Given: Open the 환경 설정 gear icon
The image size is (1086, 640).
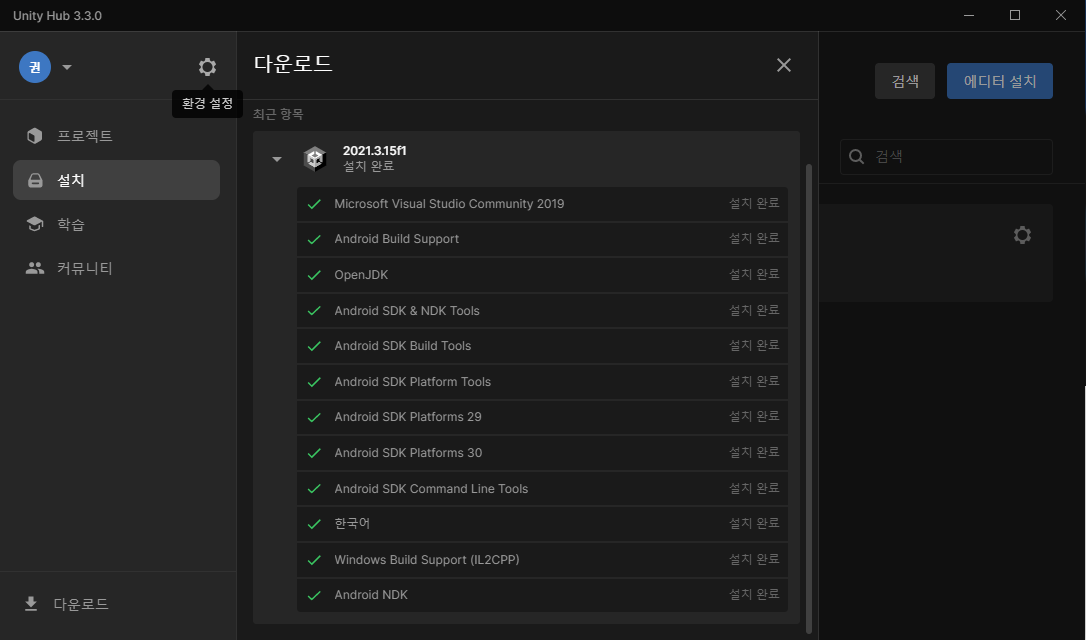Looking at the screenshot, I should [x=207, y=67].
